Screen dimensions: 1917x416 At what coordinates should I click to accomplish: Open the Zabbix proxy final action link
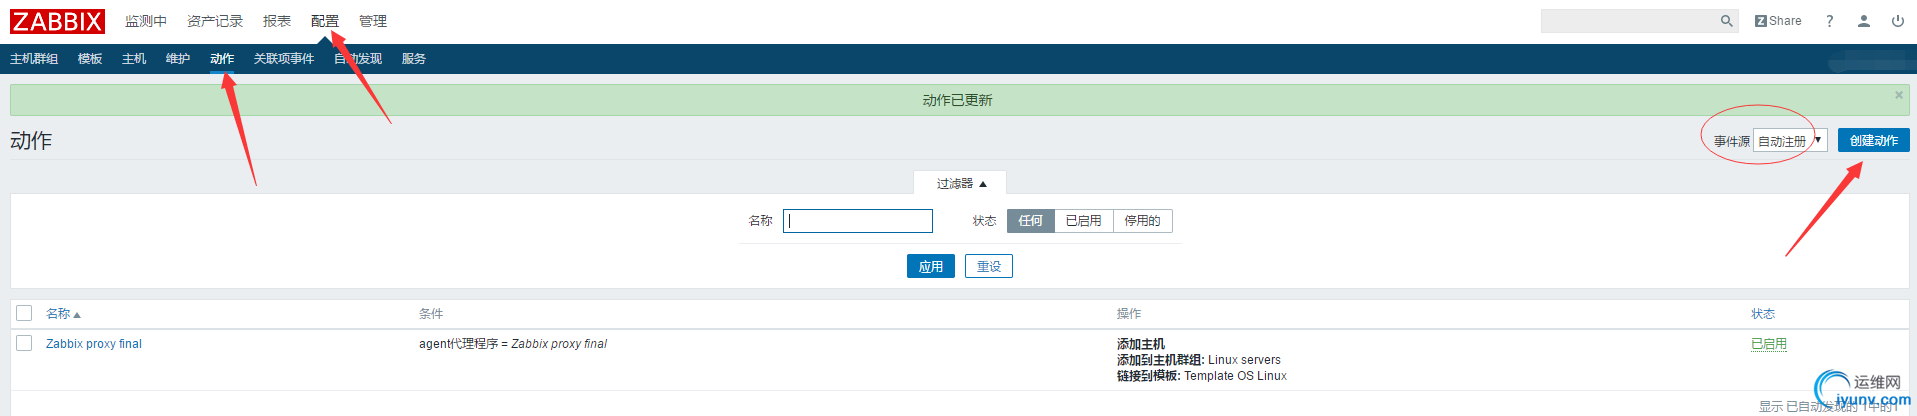pos(94,344)
